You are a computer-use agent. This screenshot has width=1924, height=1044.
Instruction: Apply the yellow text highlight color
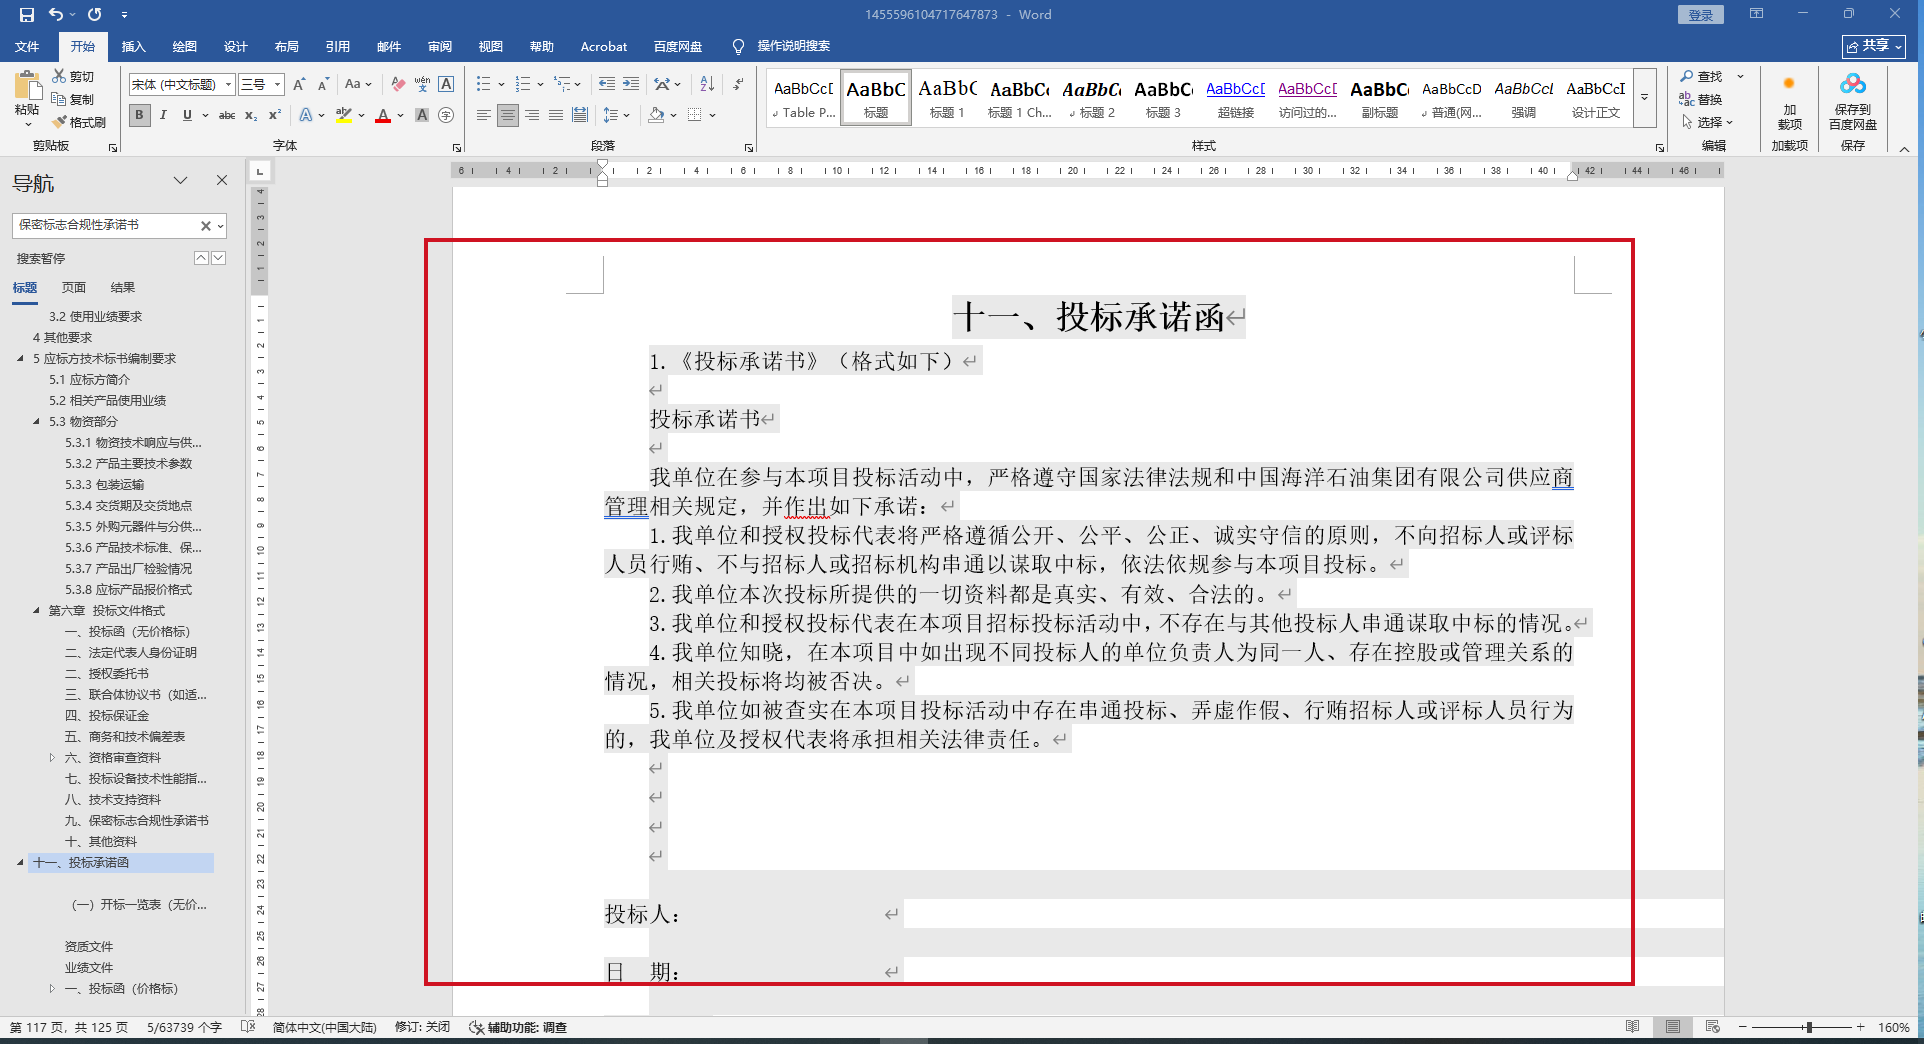tap(344, 116)
